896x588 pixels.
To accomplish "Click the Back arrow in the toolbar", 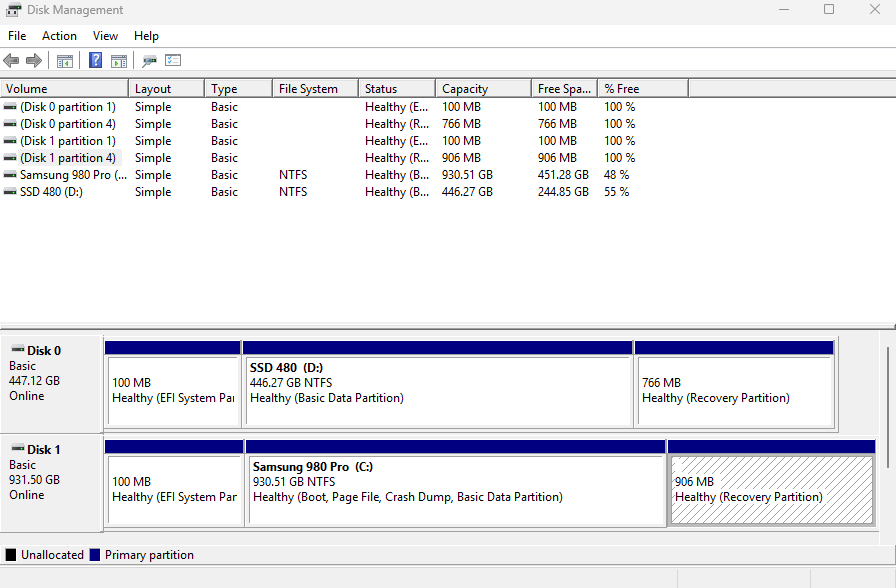I will click(x=11, y=60).
